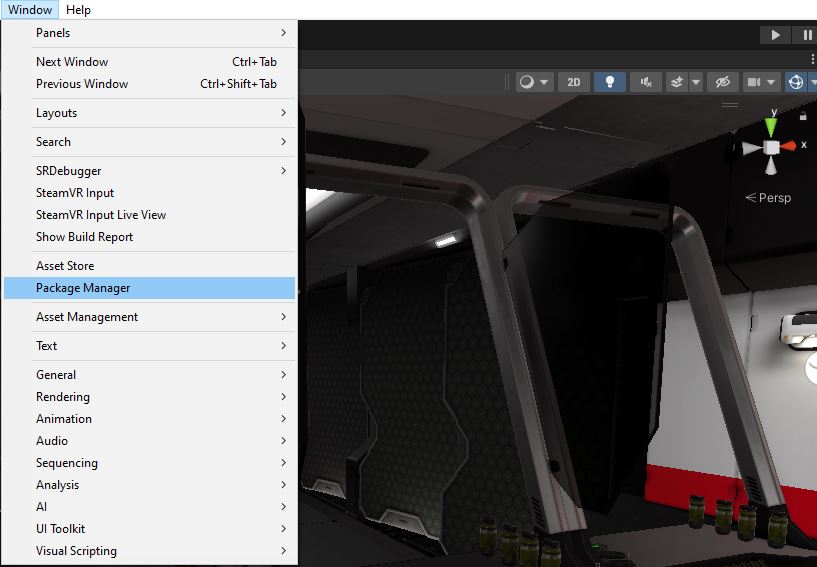Viewport: 817px width, 567px height.
Task: Open the dropdown arrow next to the camera icon
Action: pos(772,82)
